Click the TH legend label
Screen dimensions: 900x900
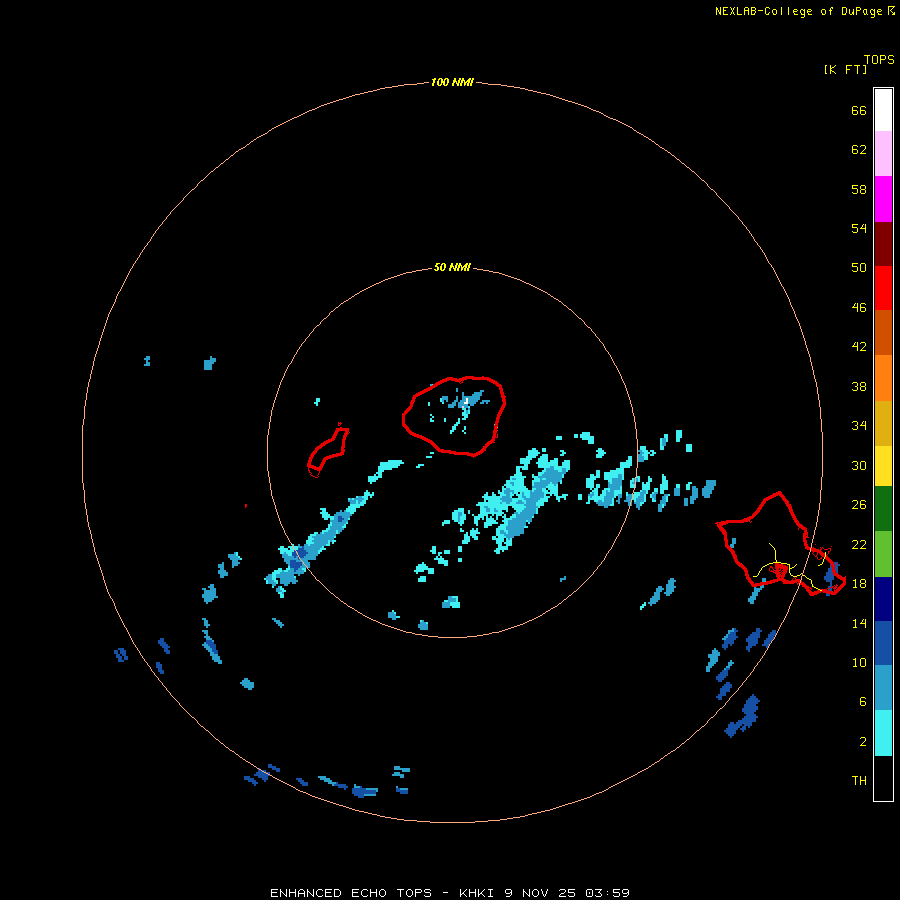click(x=859, y=780)
